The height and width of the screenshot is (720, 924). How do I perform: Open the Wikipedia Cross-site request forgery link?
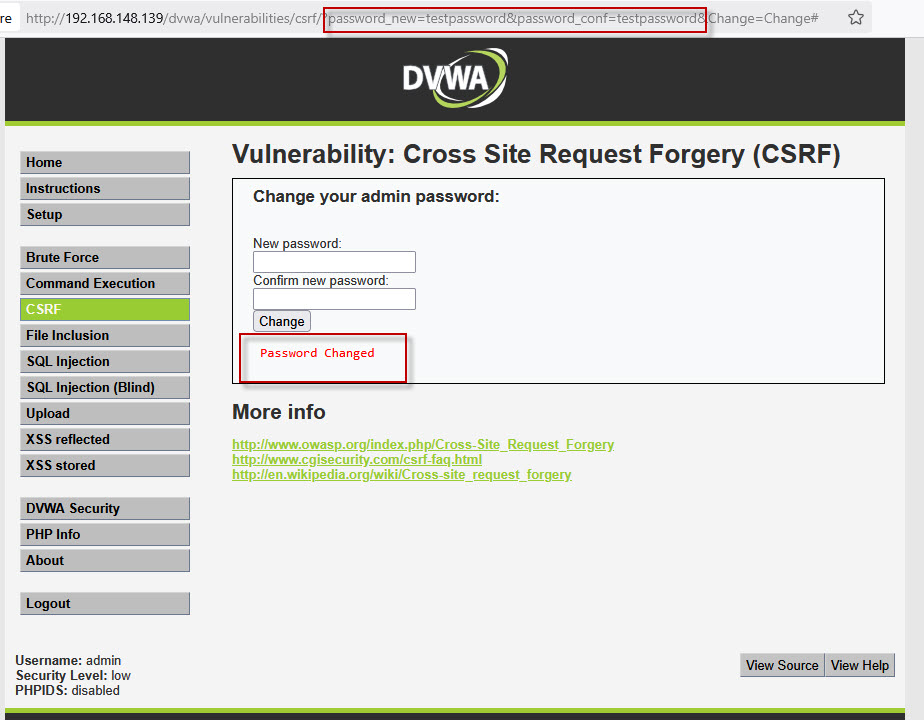[x=402, y=475]
